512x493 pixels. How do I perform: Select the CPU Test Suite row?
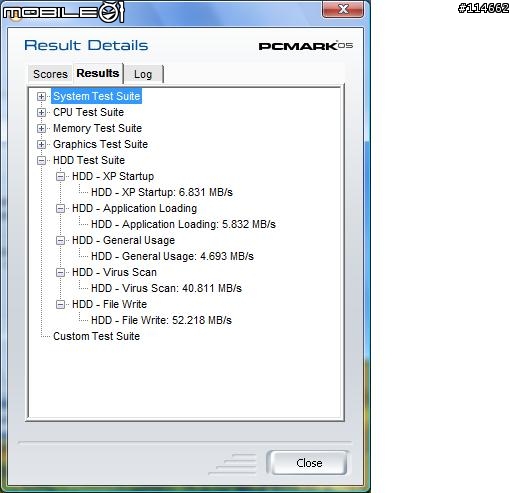(88, 112)
